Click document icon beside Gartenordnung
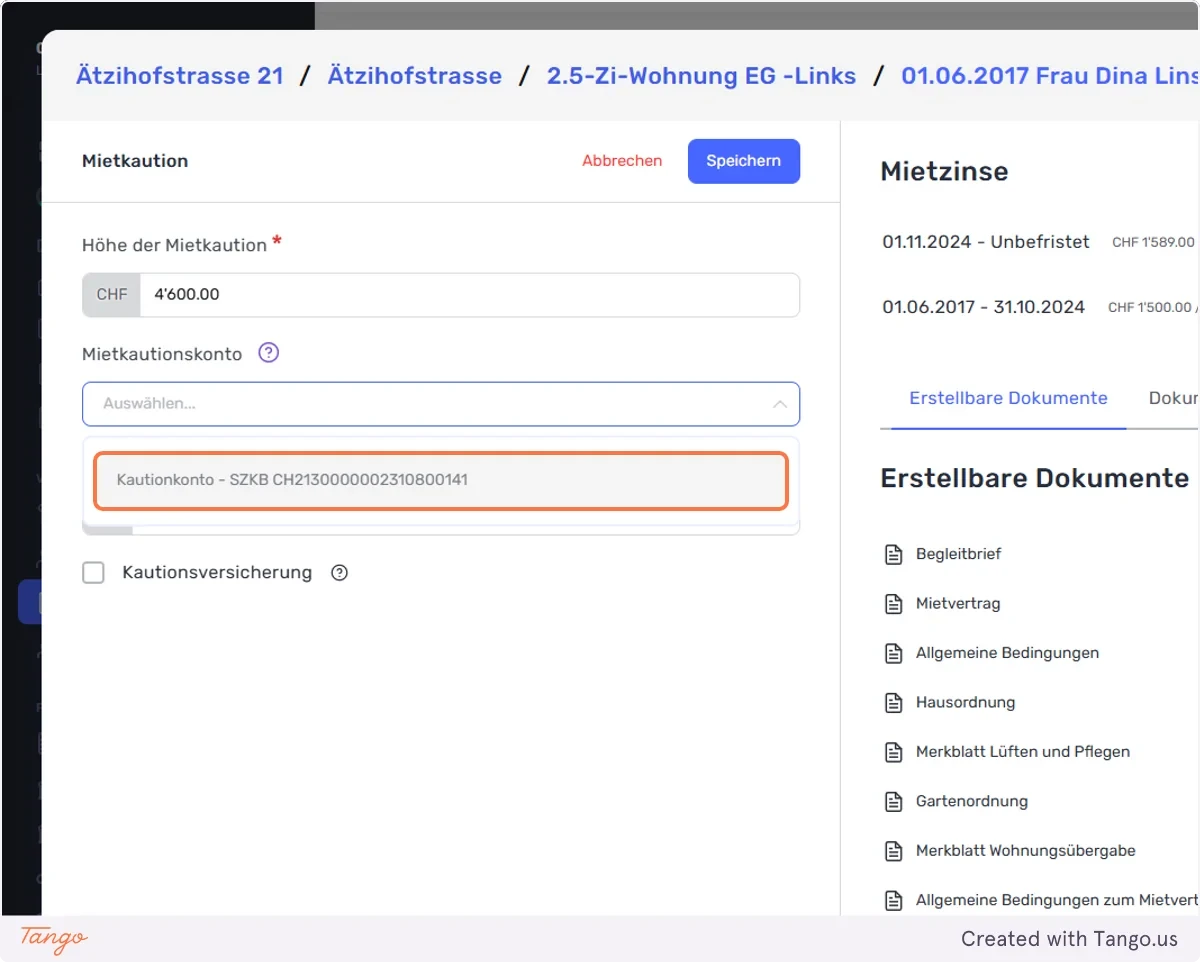The image size is (1200, 962). click(893, 802)
